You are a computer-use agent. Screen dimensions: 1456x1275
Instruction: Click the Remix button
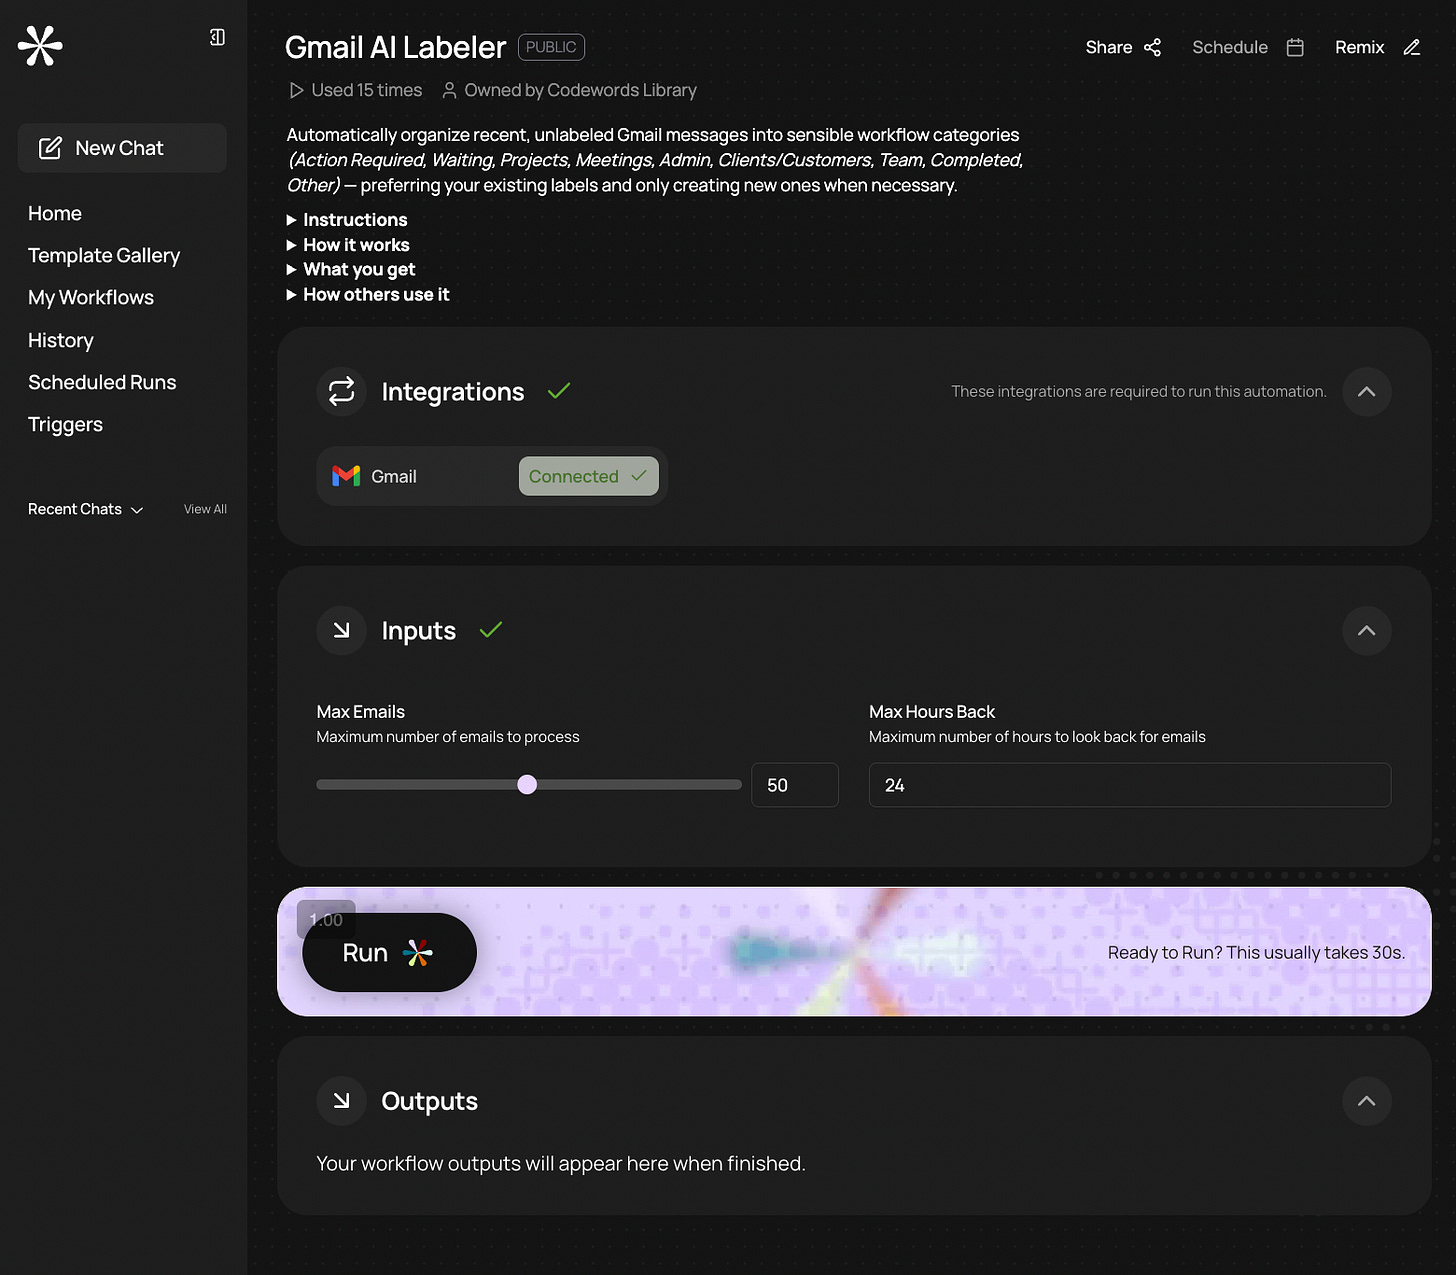(1377, 47)
